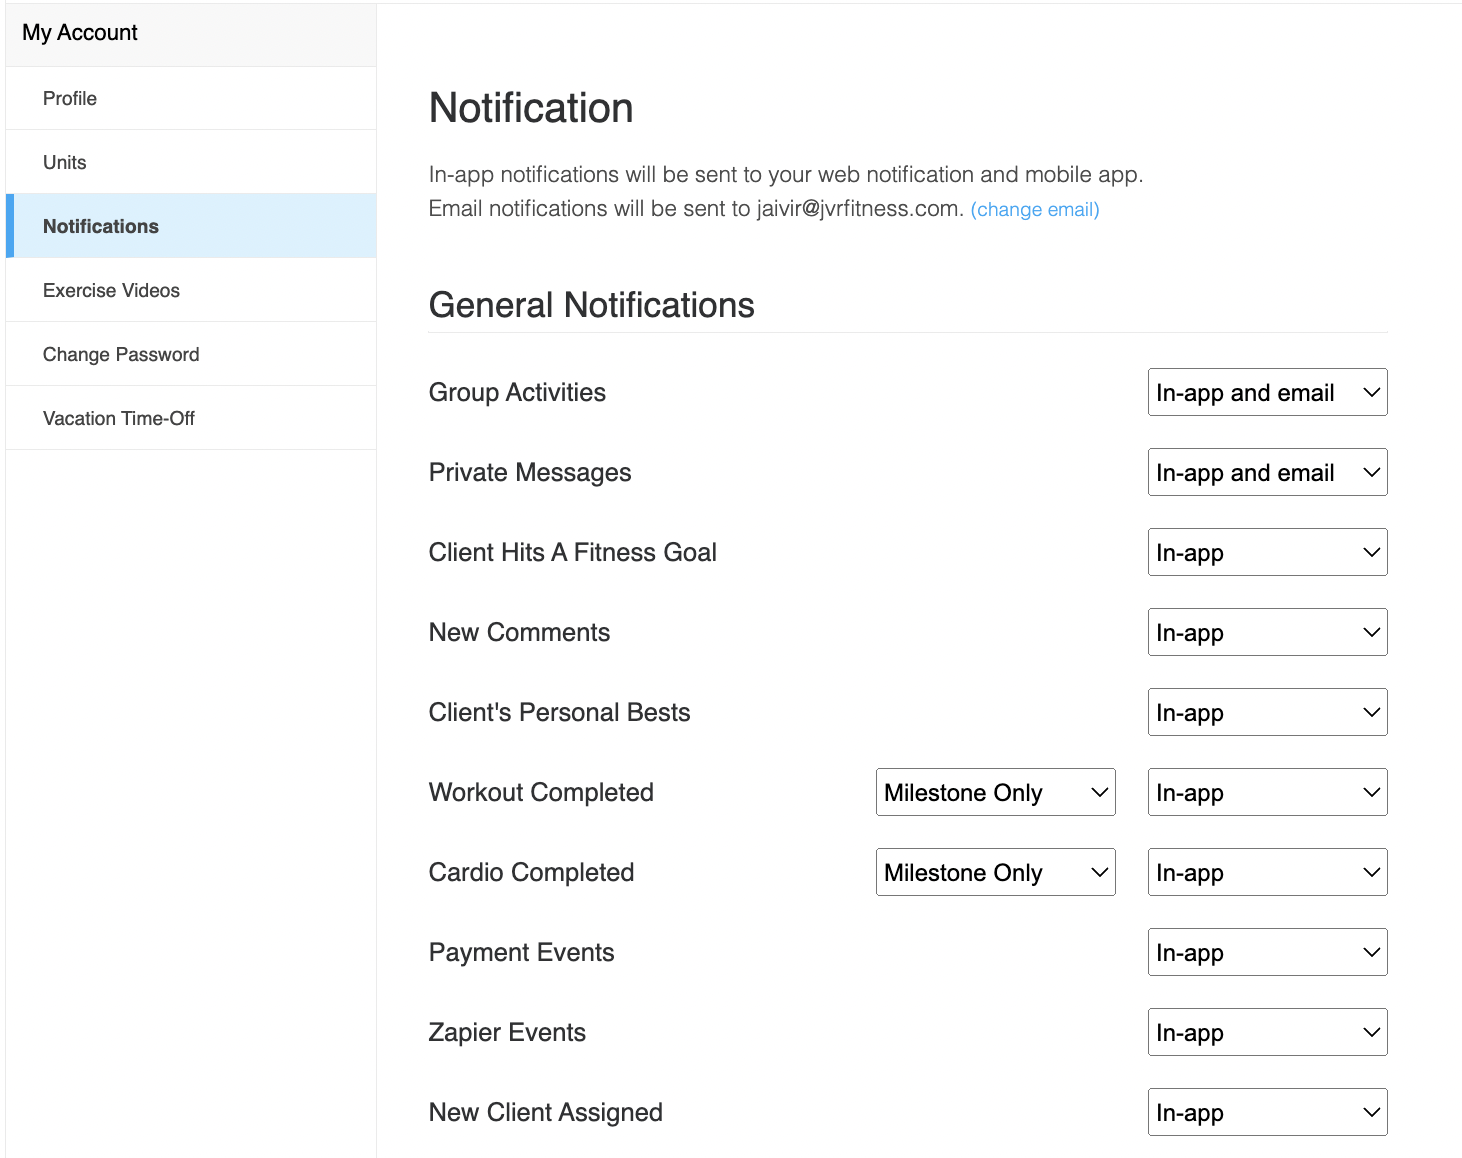This screenshot has height=1158, width=1462.
Task: Click the New Comments label
Action: point(519,632)
